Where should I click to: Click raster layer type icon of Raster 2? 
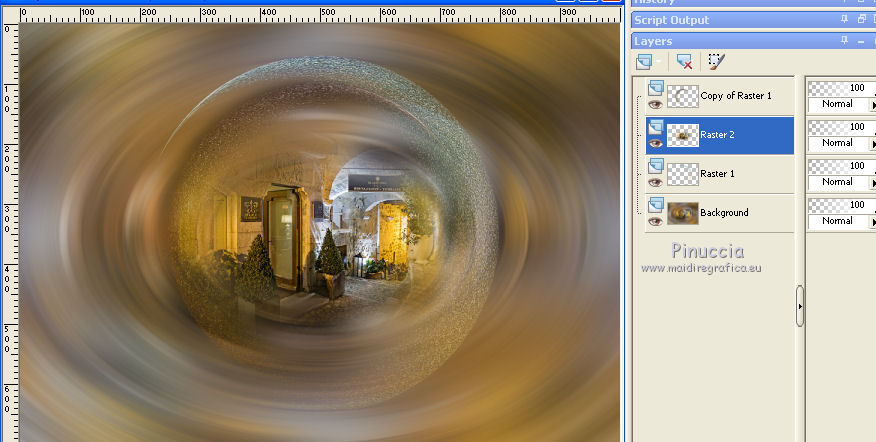[x=656, y=127]
